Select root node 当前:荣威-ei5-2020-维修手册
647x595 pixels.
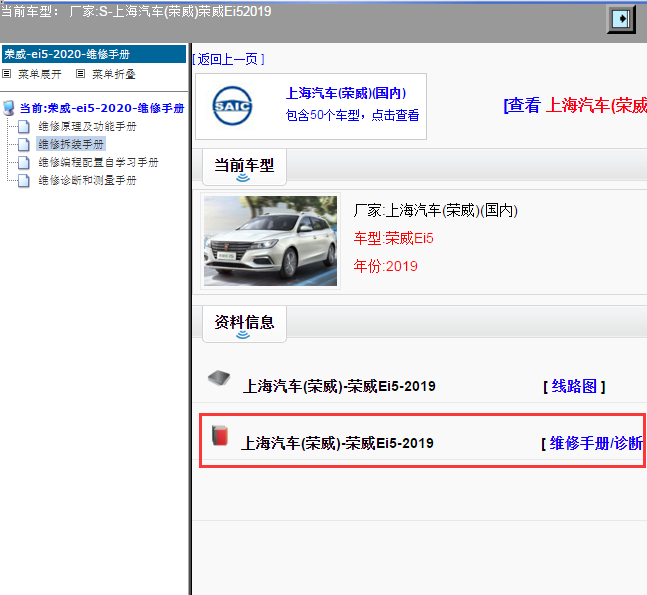click(x=102, y=108)
